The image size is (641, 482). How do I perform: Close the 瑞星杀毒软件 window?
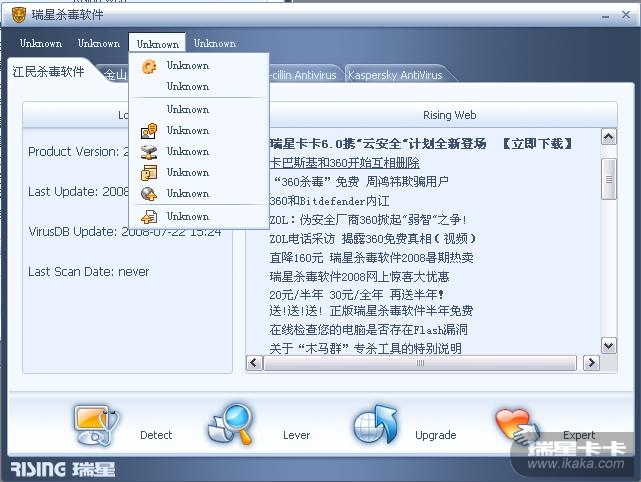click(x=626, y=15)
